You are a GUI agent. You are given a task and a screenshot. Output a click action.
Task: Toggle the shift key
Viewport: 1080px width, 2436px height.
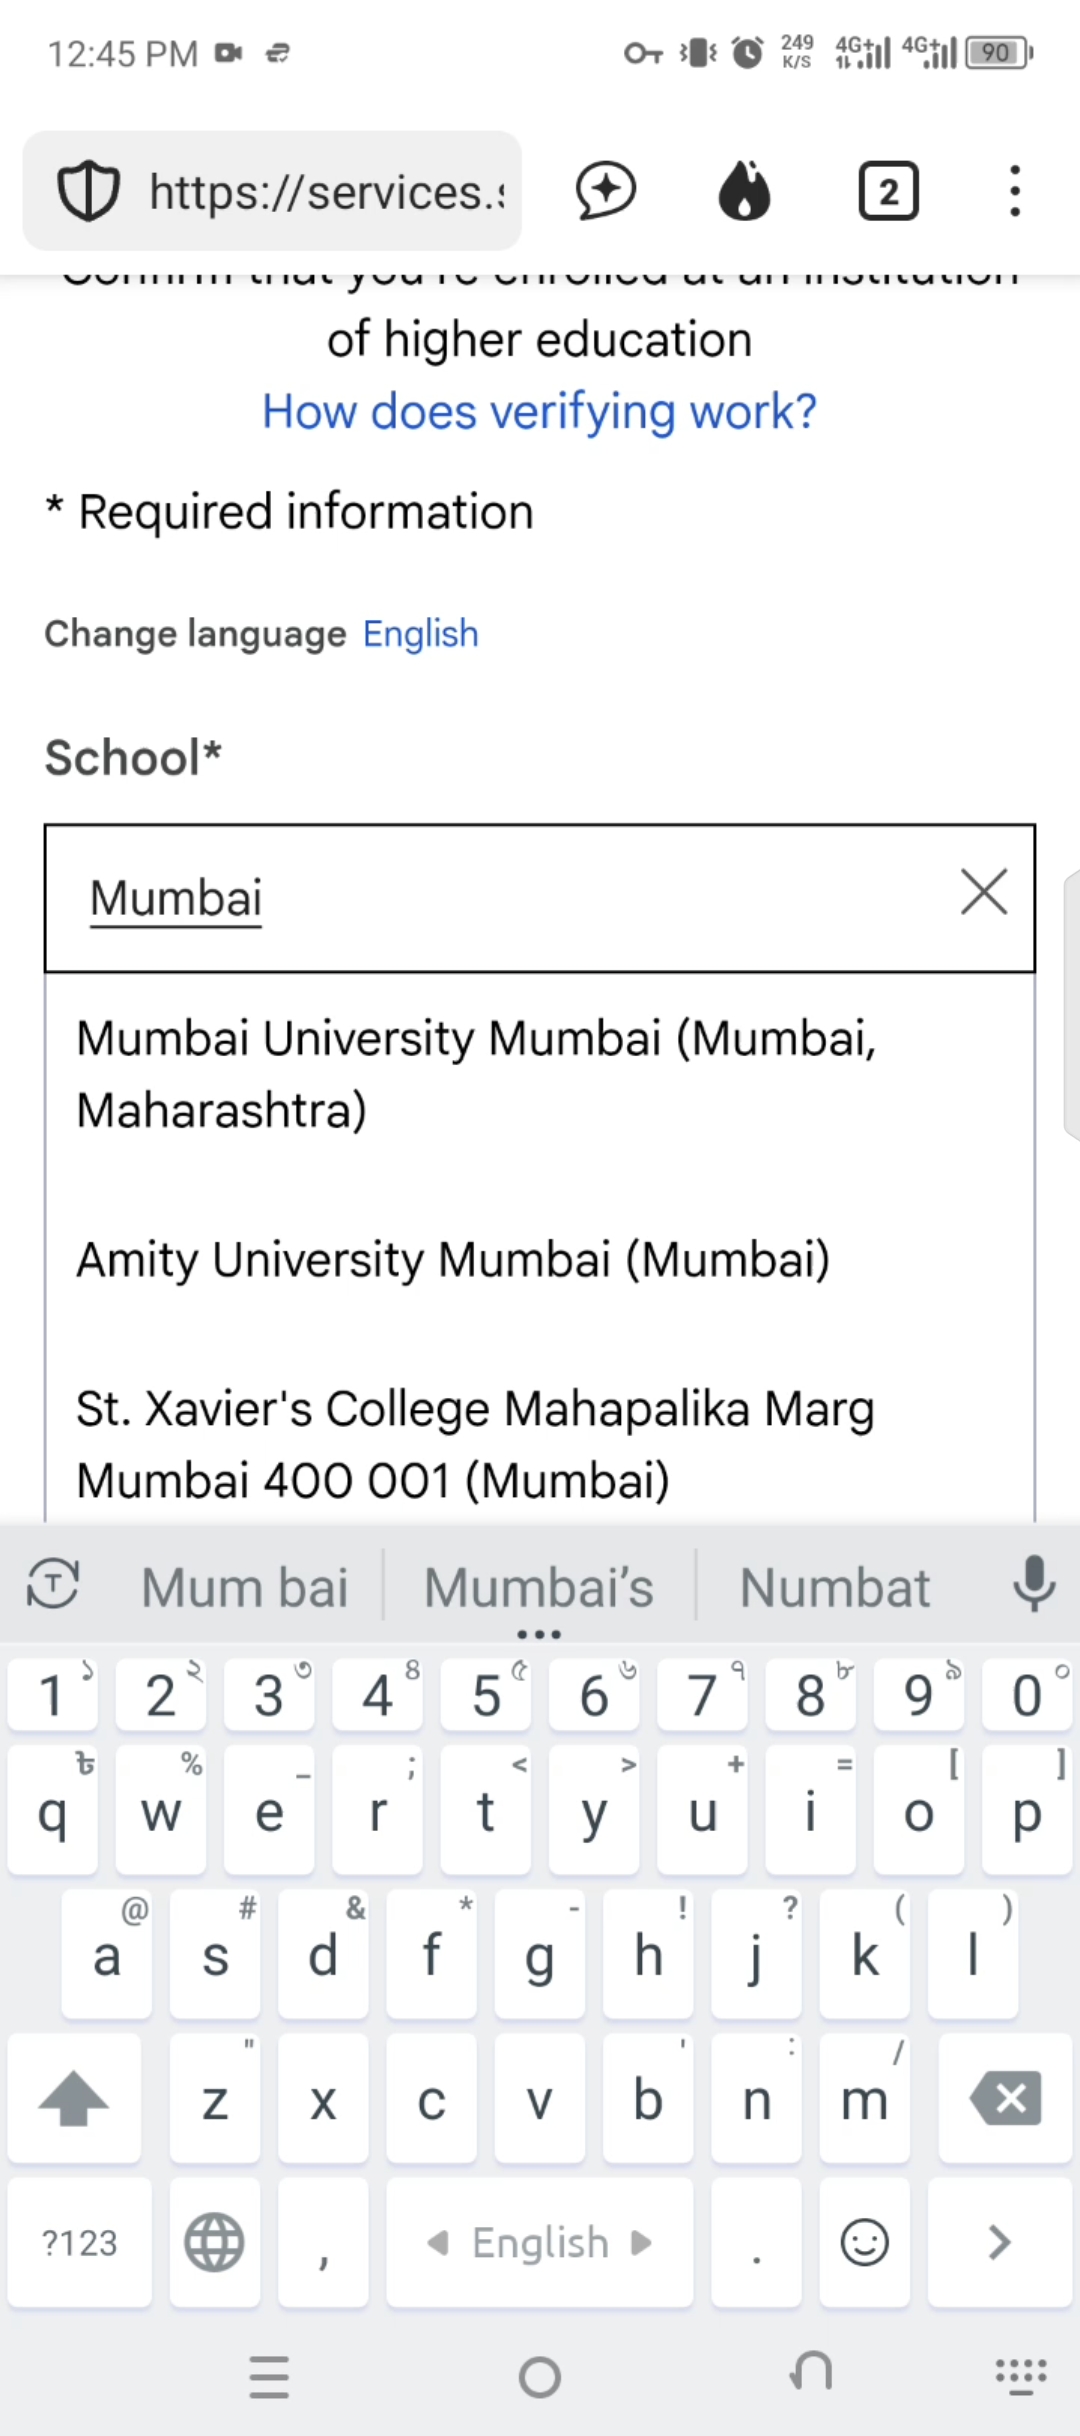click(74, 2098)
